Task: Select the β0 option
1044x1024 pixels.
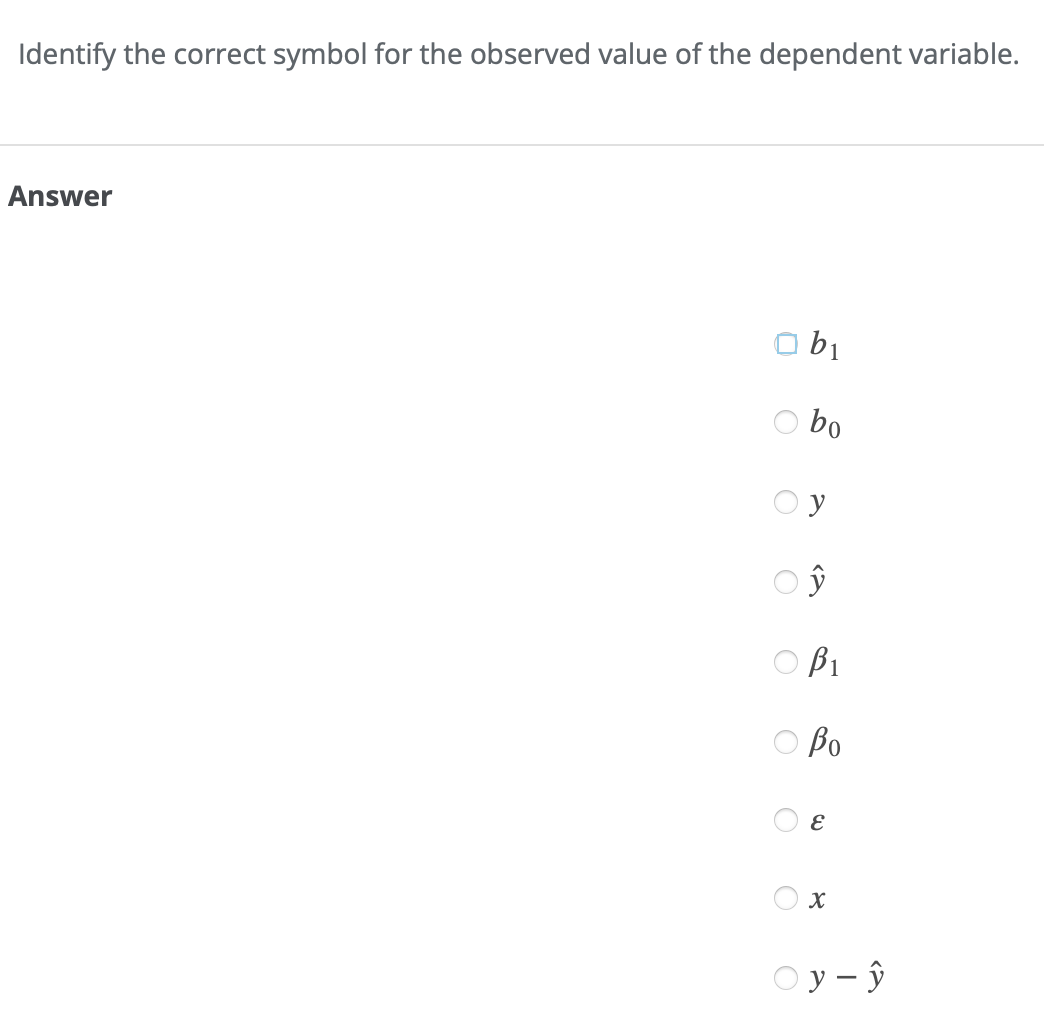Action: 786,742
